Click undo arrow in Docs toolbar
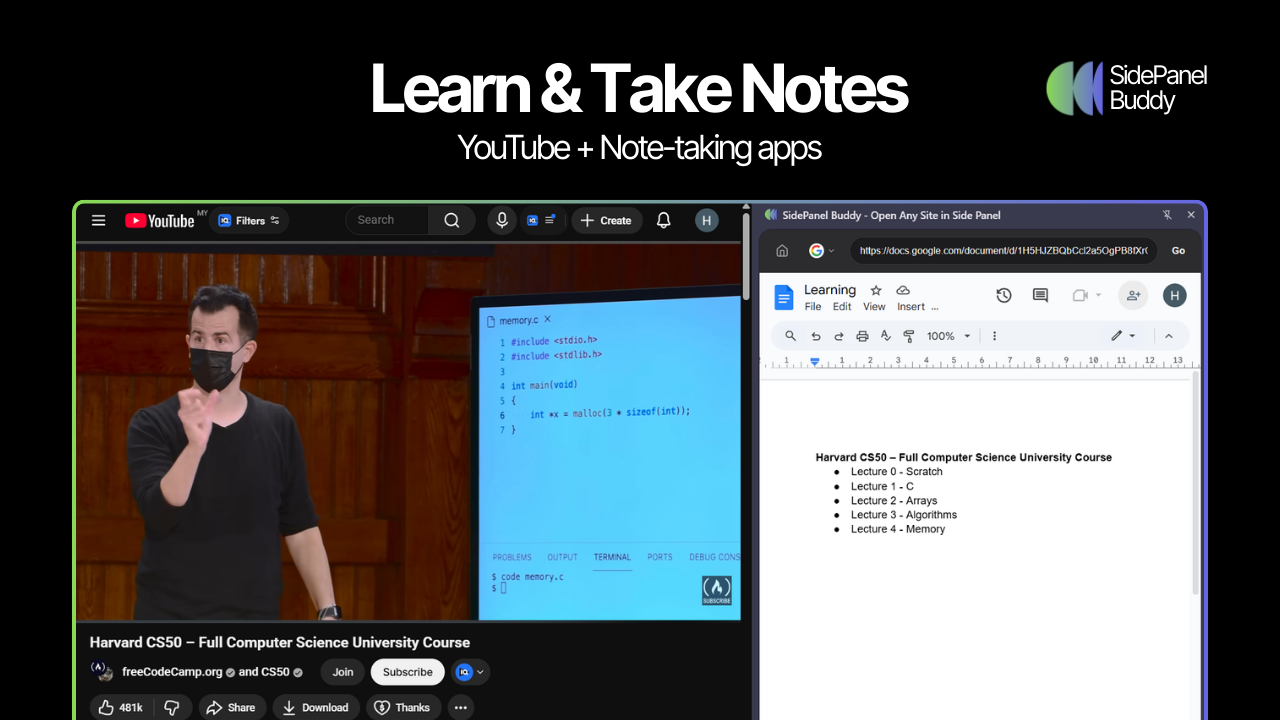Viewport: 1280px width, 720px height. (816, 336)
